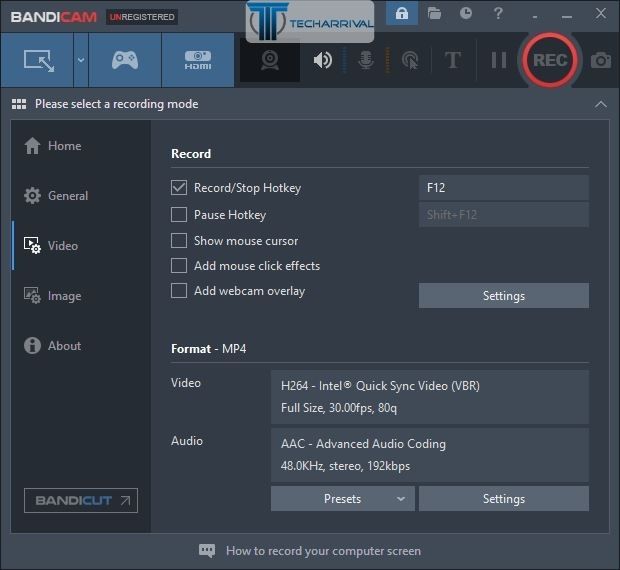This screenshot has height=570, width=620.
Task: Open the About tab
Action: tap(53, 345)
